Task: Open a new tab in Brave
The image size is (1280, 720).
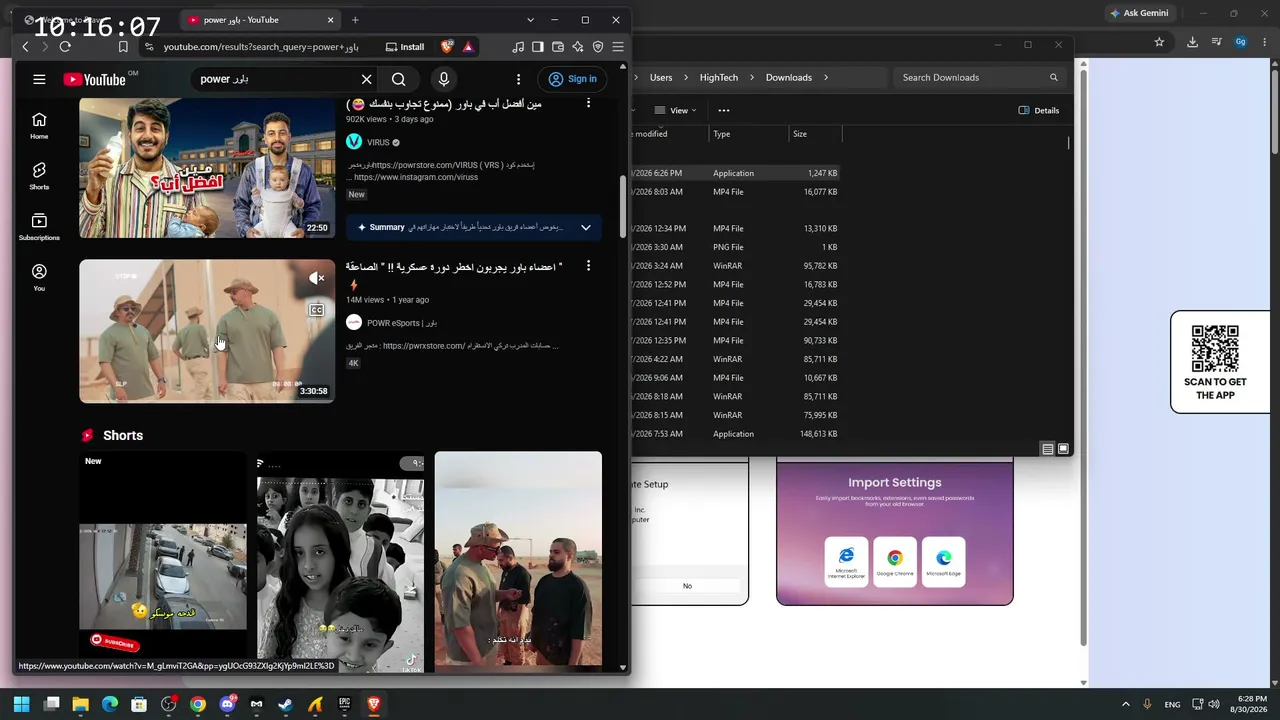Action: pos(355,20)
